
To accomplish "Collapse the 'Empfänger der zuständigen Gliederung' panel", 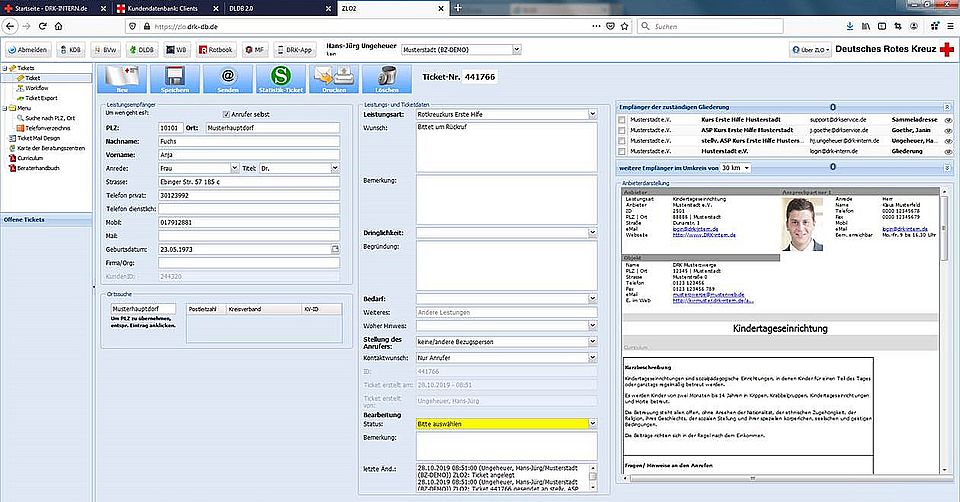I will click(x=946, y=105).
